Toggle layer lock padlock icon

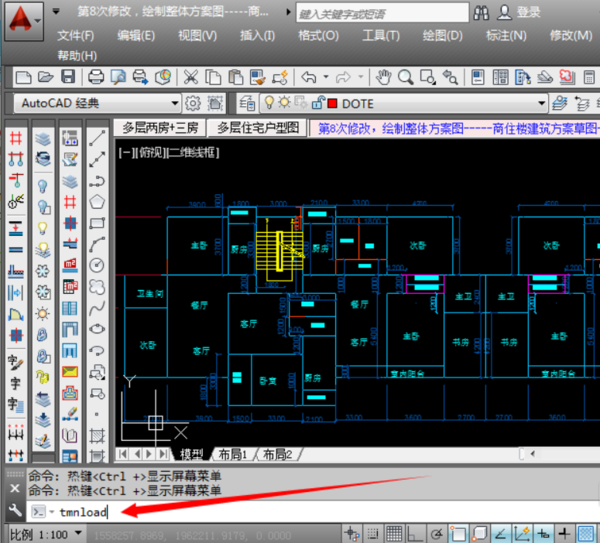pyautogui.click(x=318, y=103)
